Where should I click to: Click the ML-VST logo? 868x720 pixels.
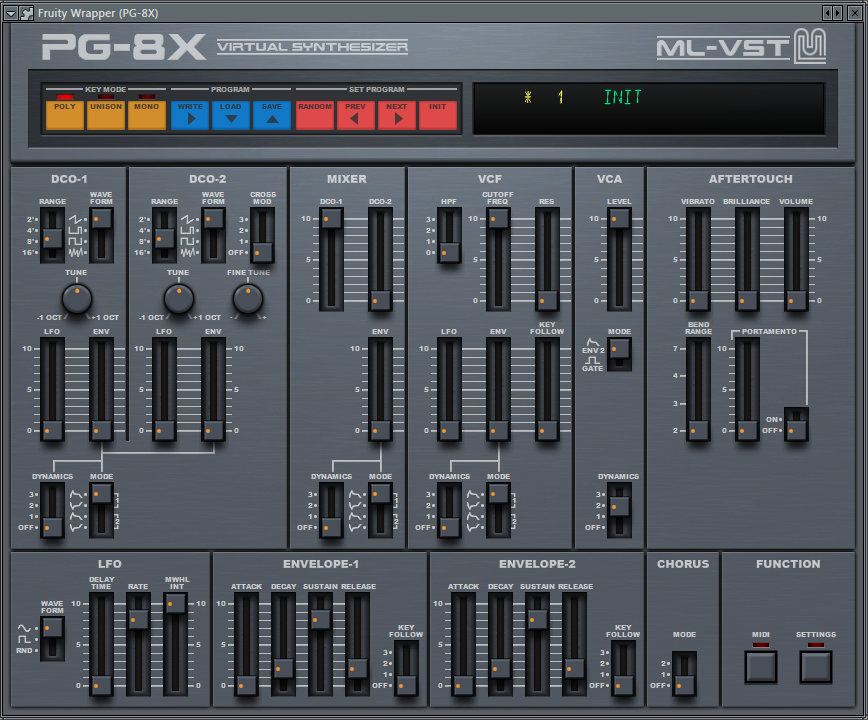click(x=740, y=47)
